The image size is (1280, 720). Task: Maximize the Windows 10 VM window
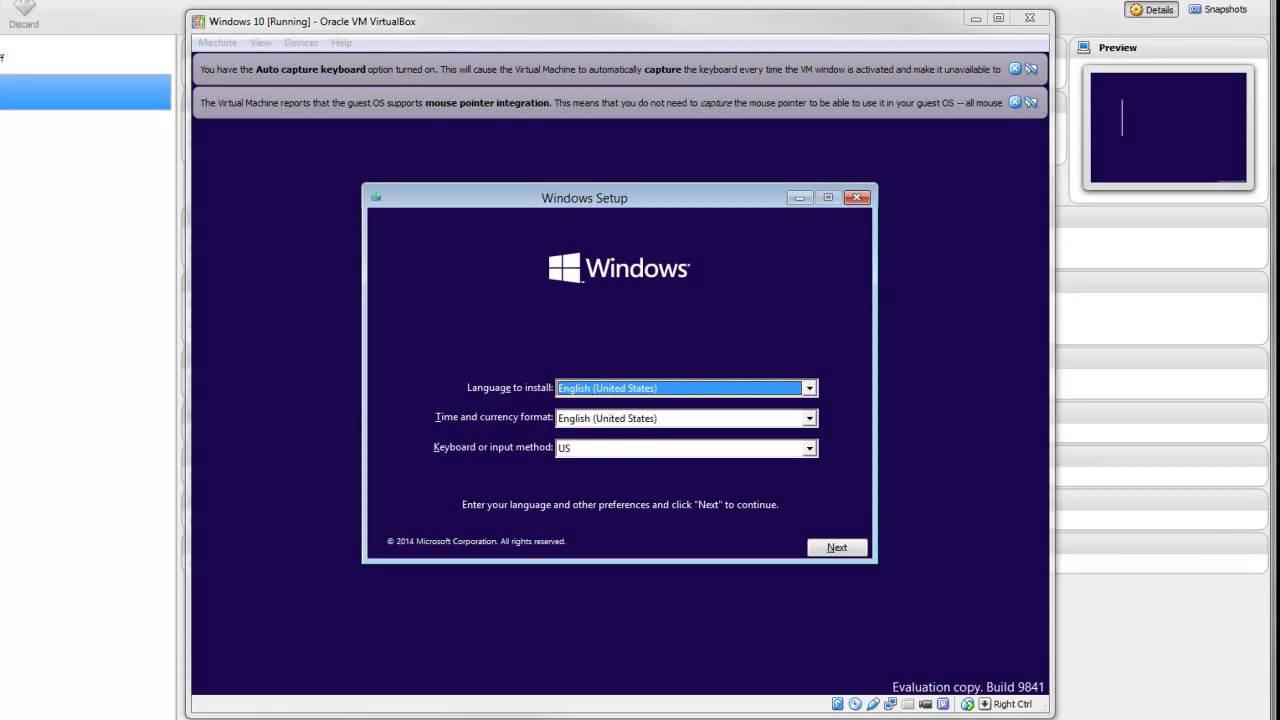[x=998, y=18]
